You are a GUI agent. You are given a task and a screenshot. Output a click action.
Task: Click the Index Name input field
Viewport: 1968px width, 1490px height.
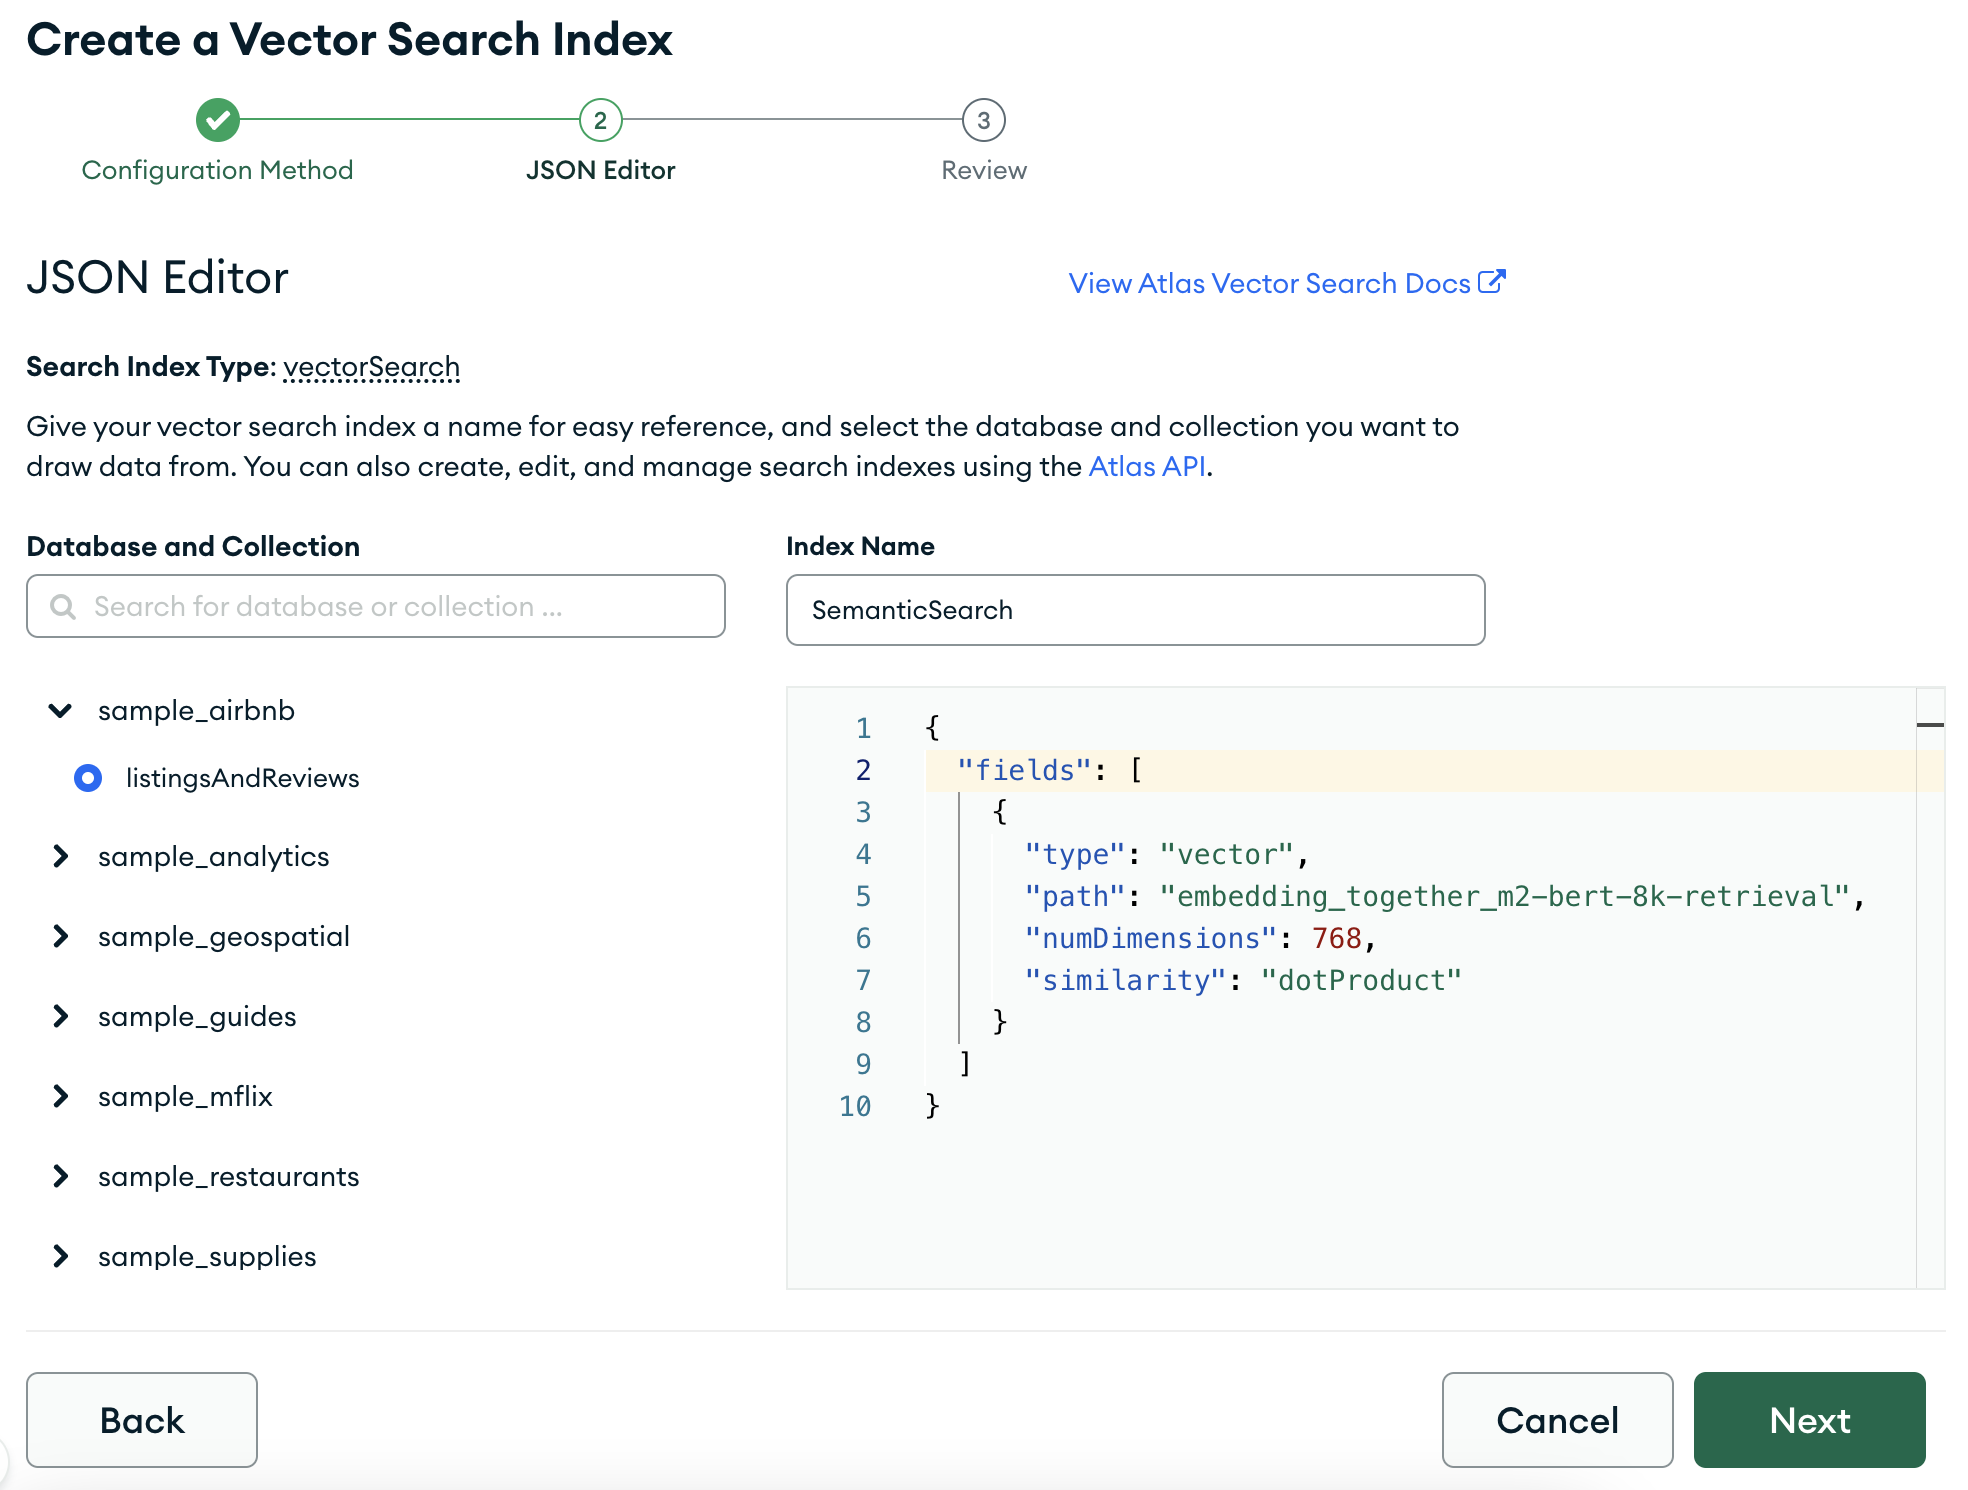tap(1135, 610)
